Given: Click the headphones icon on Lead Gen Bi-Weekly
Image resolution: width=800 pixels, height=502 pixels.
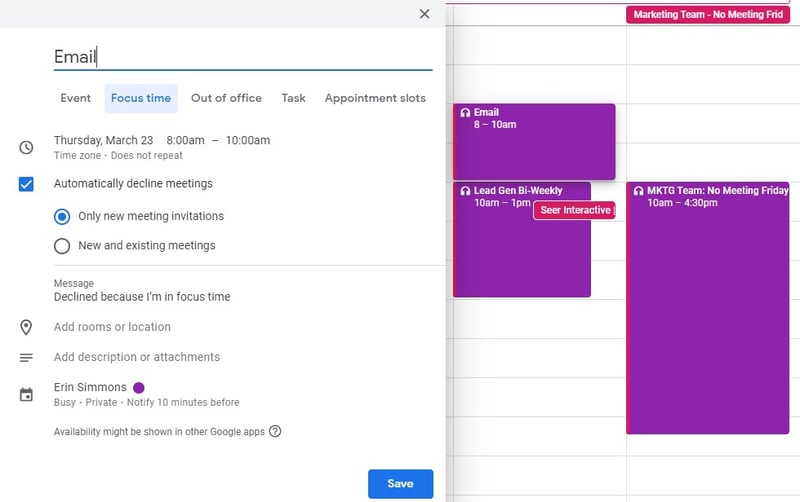Looking at the screenshot, I should pyautogui.click(x=465, y=191).
